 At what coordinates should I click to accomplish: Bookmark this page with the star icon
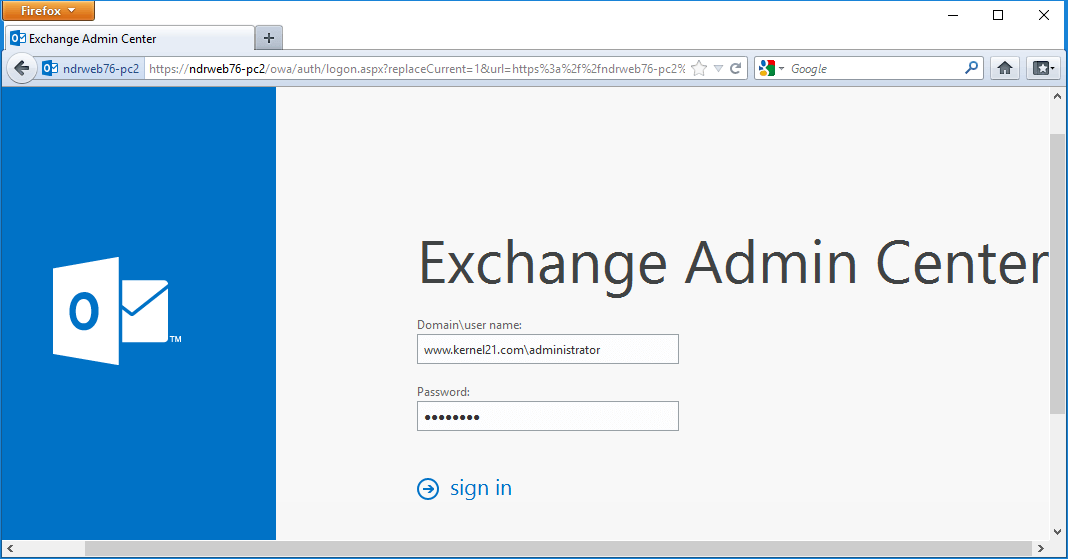tap(699, 69)
